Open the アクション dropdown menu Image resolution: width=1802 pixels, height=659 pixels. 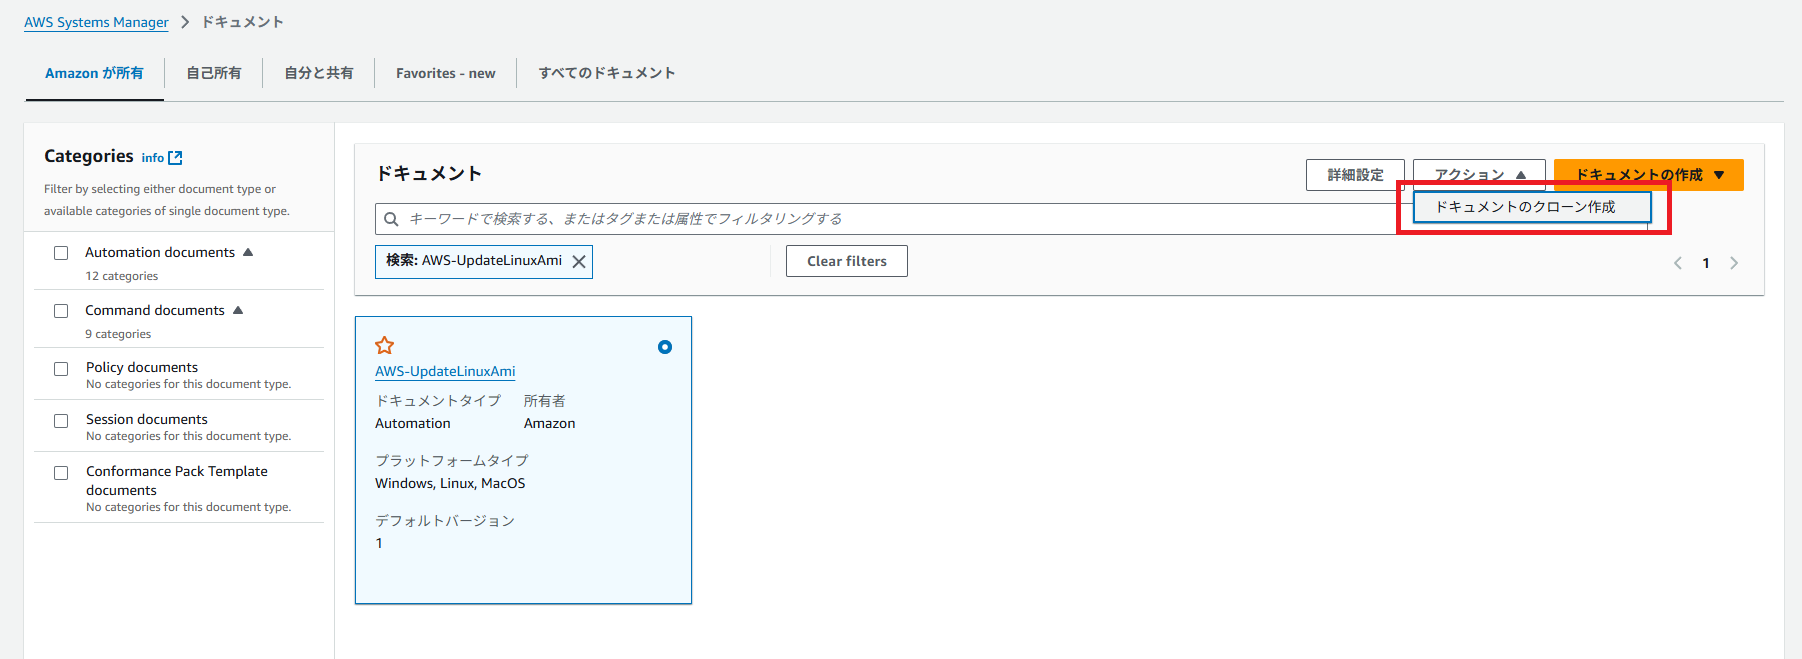point(1479,175)
